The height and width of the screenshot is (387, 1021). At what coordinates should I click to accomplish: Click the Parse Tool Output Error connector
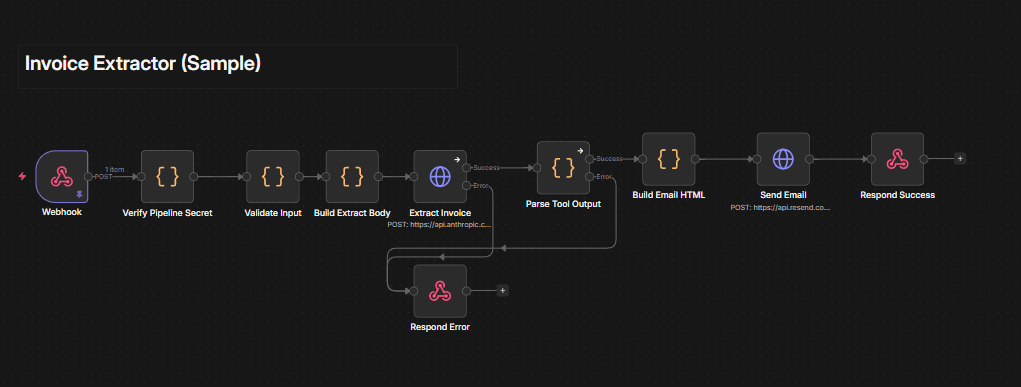coord(589,176)
